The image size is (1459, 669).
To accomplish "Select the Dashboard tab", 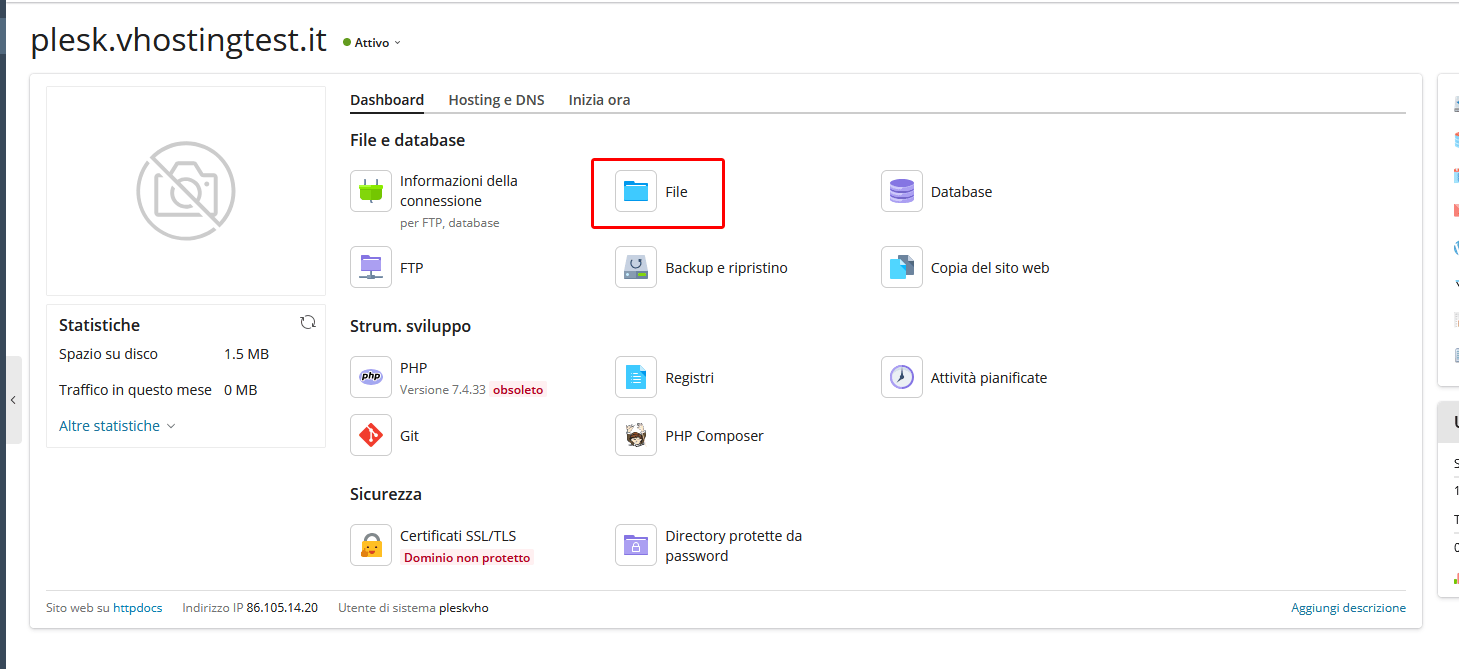I will tap(387, 100).
